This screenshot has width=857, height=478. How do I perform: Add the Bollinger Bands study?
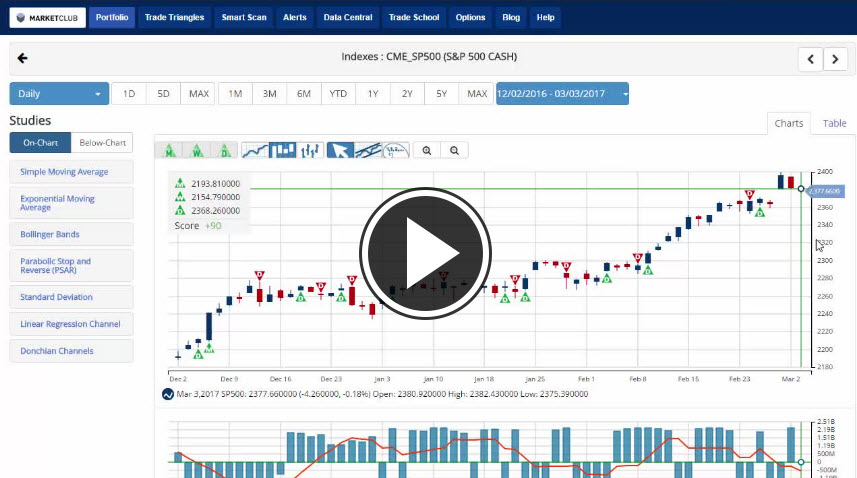pyautogui.click(x=71, y=234)
